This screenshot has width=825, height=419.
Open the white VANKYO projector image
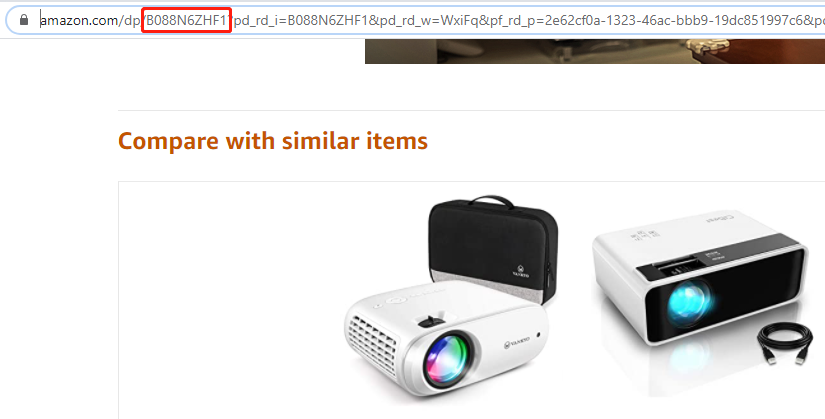point(445,338)
